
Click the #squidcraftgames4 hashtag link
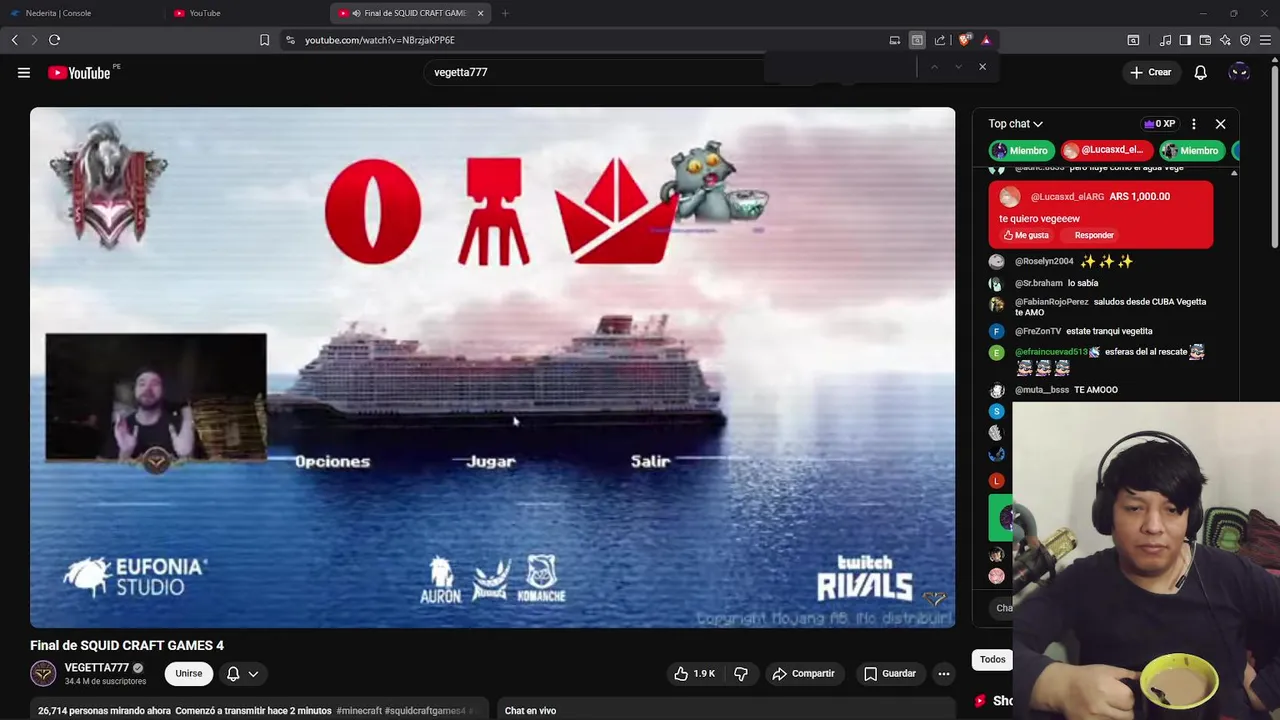[x=425, y=711]
